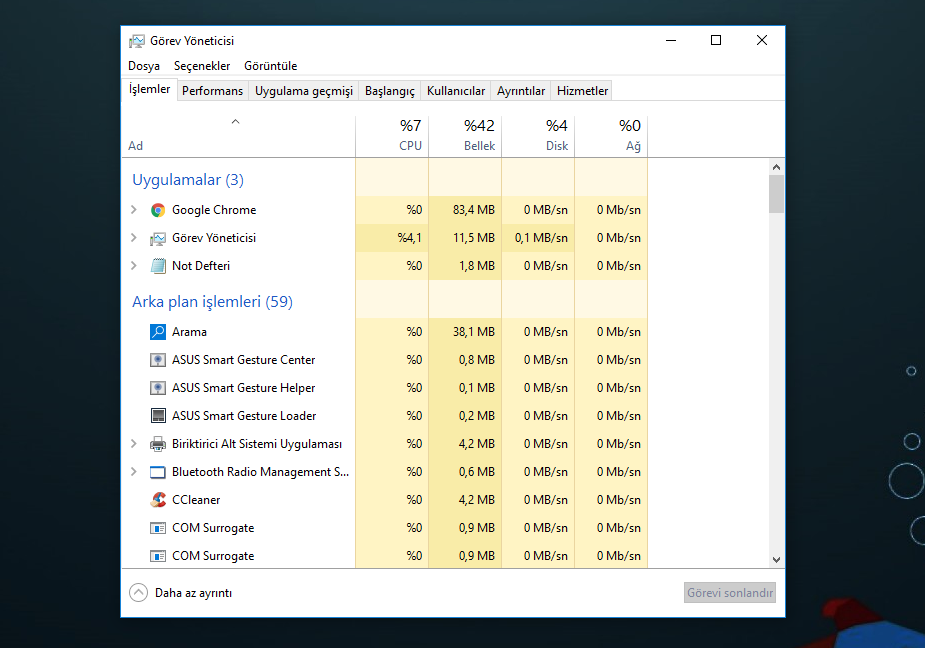Click the scrollbar down arrow
The image size is (925, 648).
(x=776, y=559)
